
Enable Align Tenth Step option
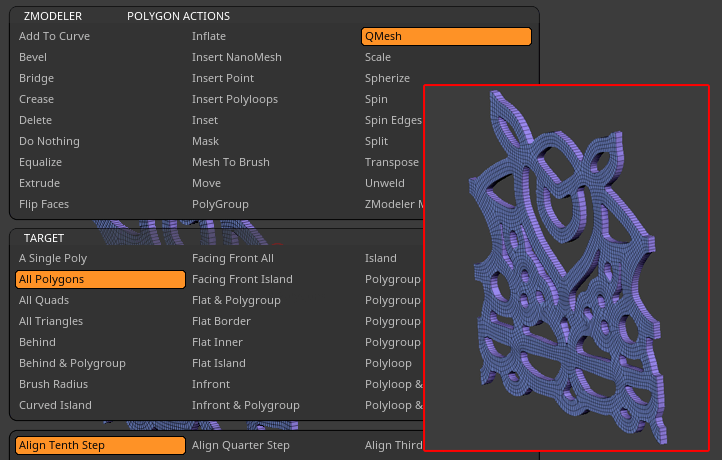[x=100, y=445]
